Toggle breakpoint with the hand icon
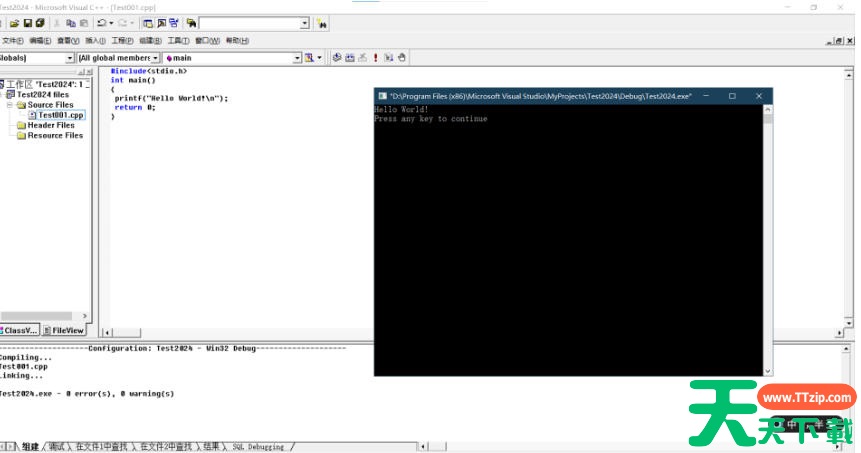The height and width of the screenshot is (453, 861). [401, 58]
